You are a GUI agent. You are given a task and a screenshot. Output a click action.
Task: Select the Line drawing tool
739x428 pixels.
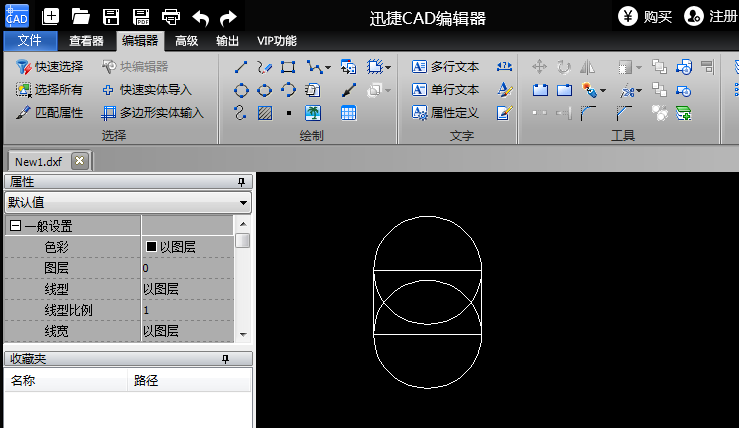point(240,67)
